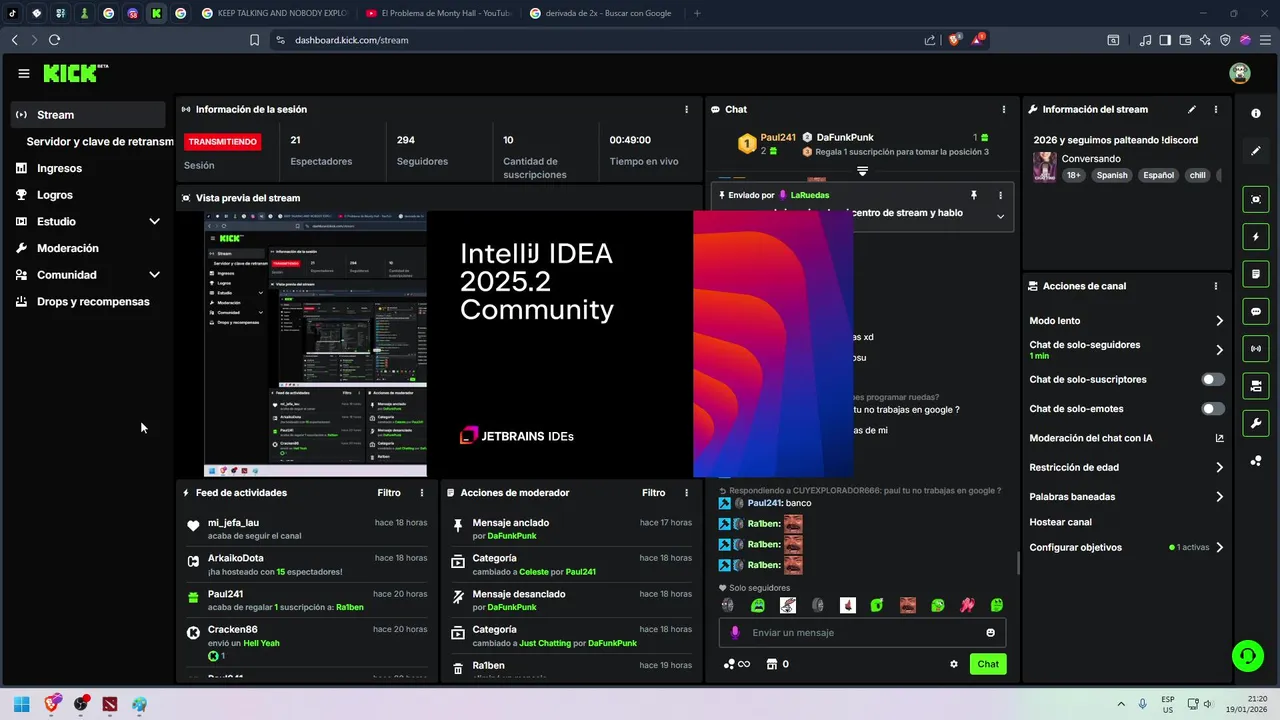Open Palabras baneadas options arrow
The width and height of the screenshot is (1280, 720).
1219,497
